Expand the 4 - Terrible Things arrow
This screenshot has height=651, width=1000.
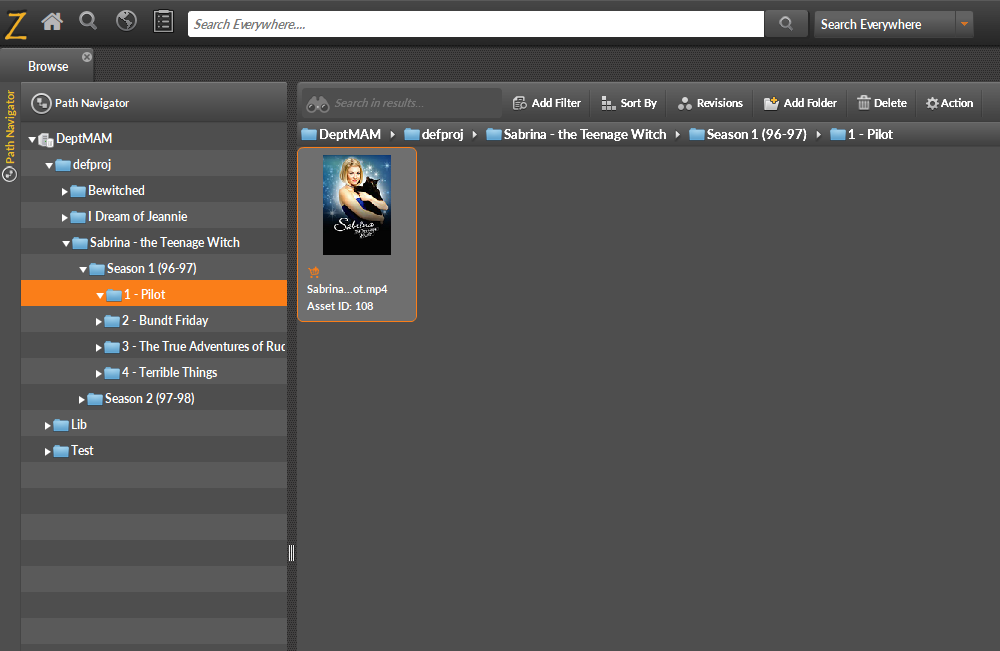point(99,374)
